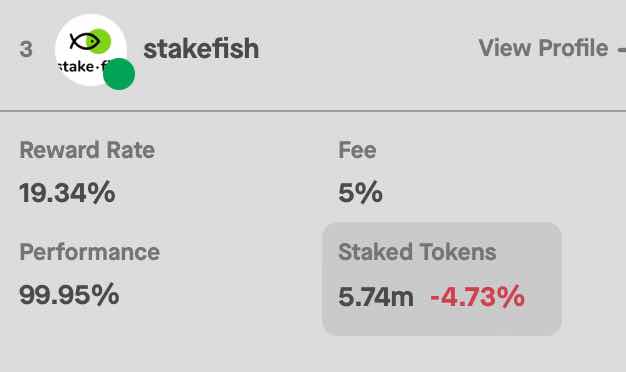This screenshot has width=626, height=372.
Task: Select the 5% fee value
Action: tap(360, 193)
